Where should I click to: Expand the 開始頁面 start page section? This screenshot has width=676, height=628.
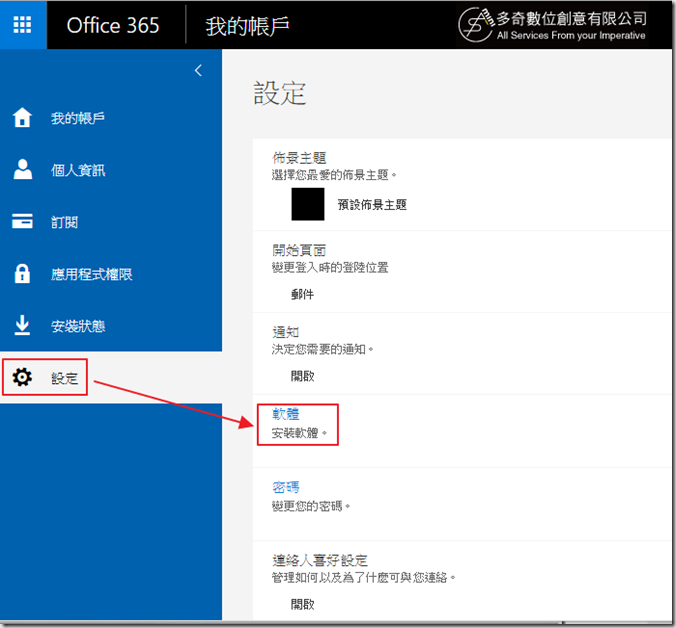click(299, 250)
